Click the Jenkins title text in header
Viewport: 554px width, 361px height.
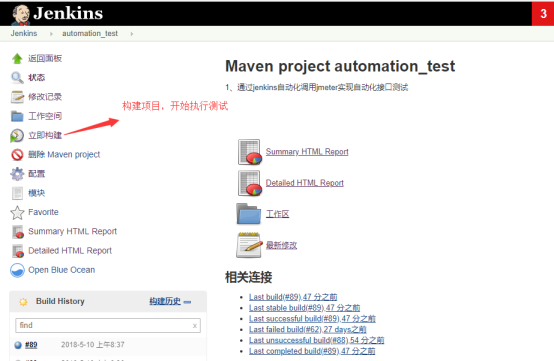coord(68,13)
